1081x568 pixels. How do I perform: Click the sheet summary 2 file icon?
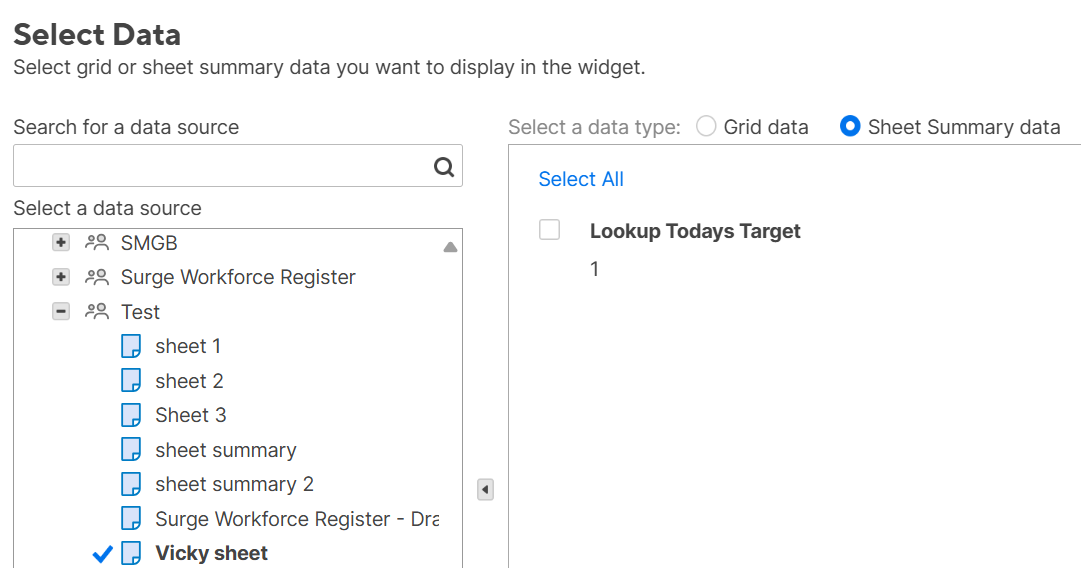(131, 484)
